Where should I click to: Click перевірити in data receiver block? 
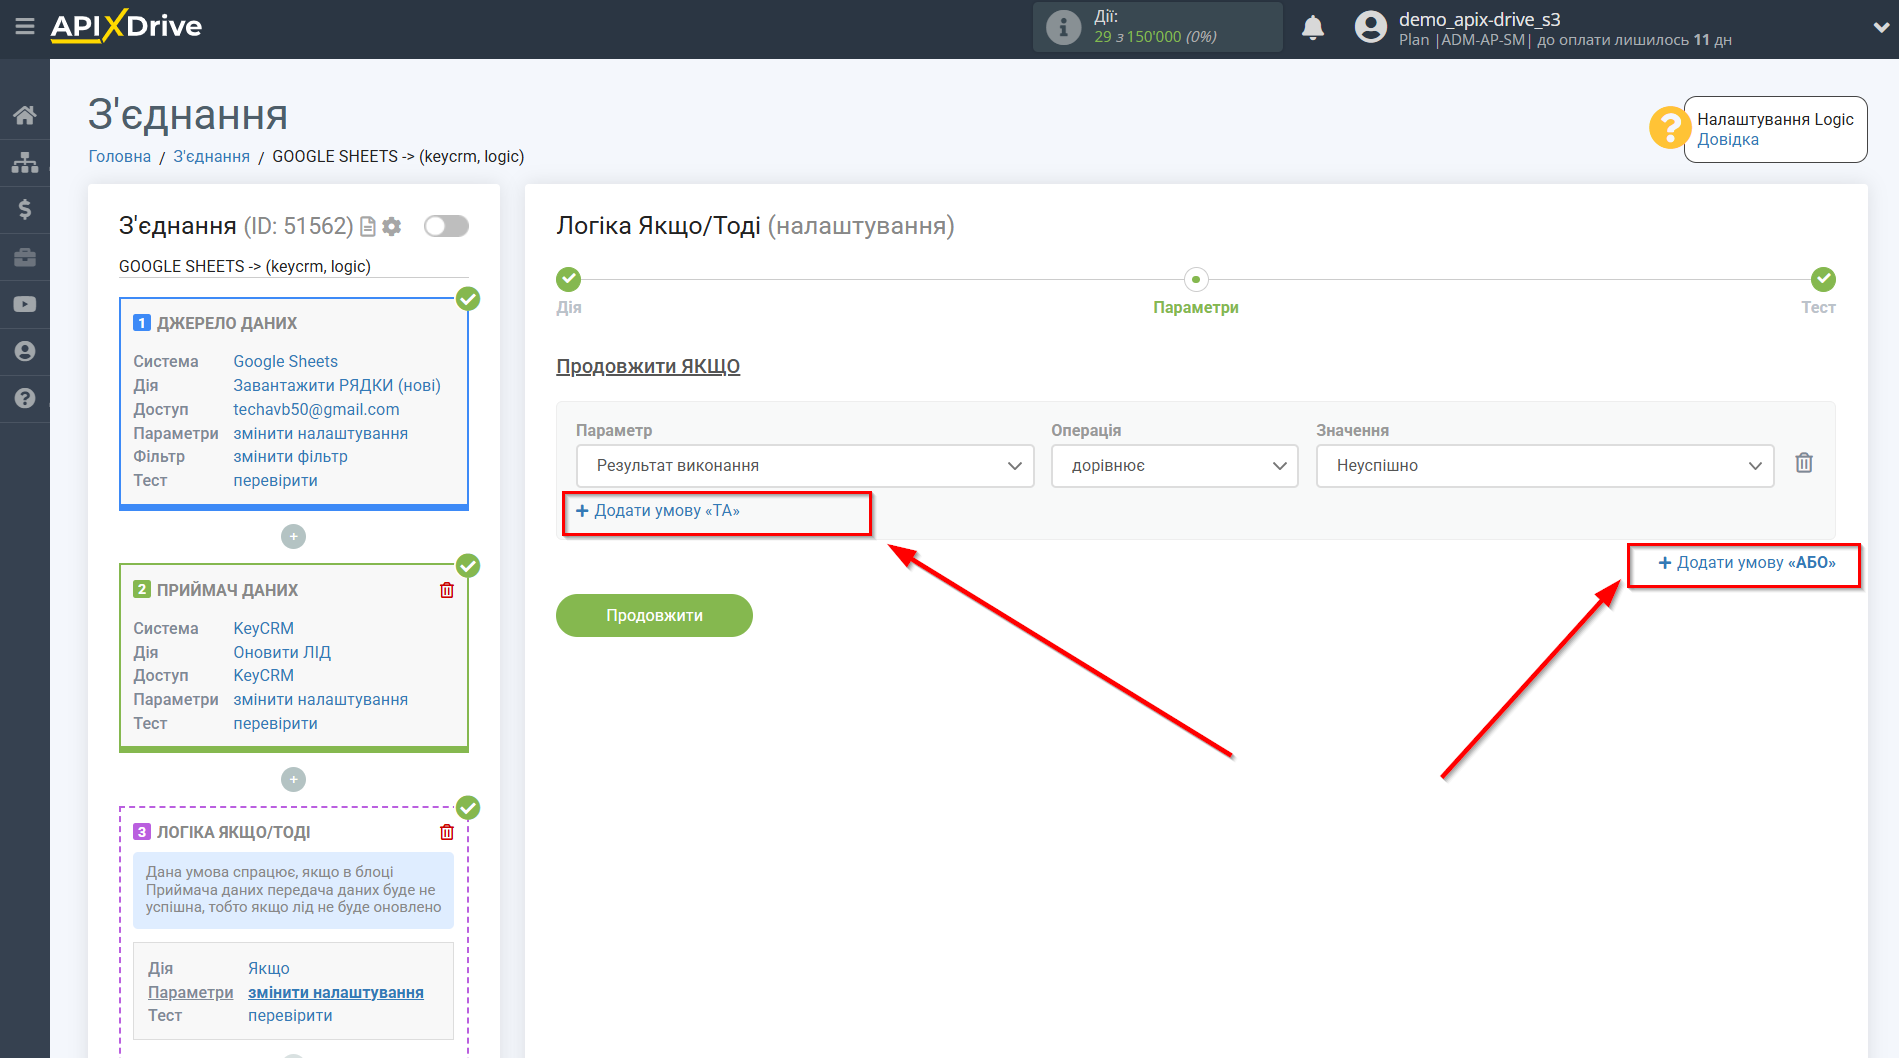[275, 723]
